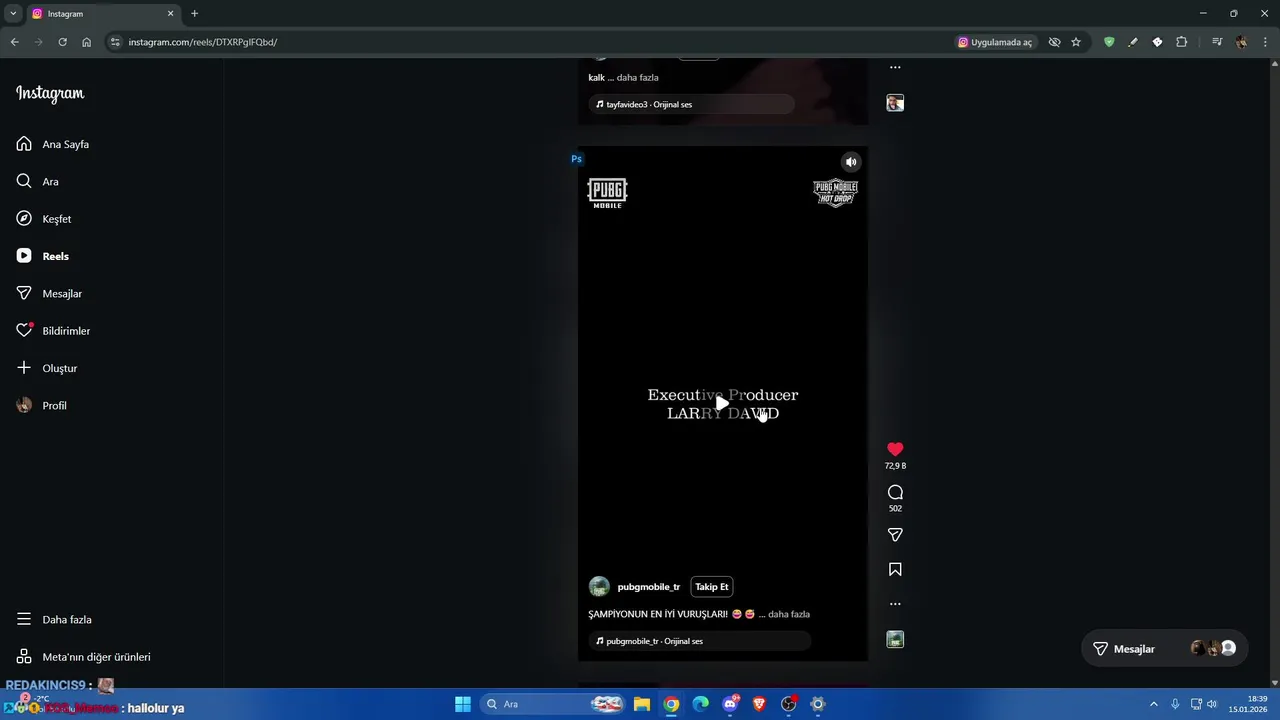The width and height of the screenshot is (1280, 720).
Task: Open Bildirimler notifications
Action: [x=53, y=331]
